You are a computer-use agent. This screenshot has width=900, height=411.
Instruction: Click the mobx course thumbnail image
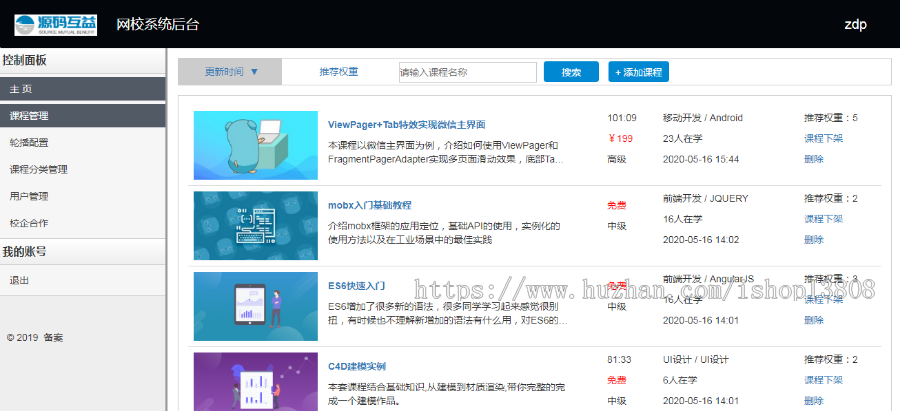(255, 226)
